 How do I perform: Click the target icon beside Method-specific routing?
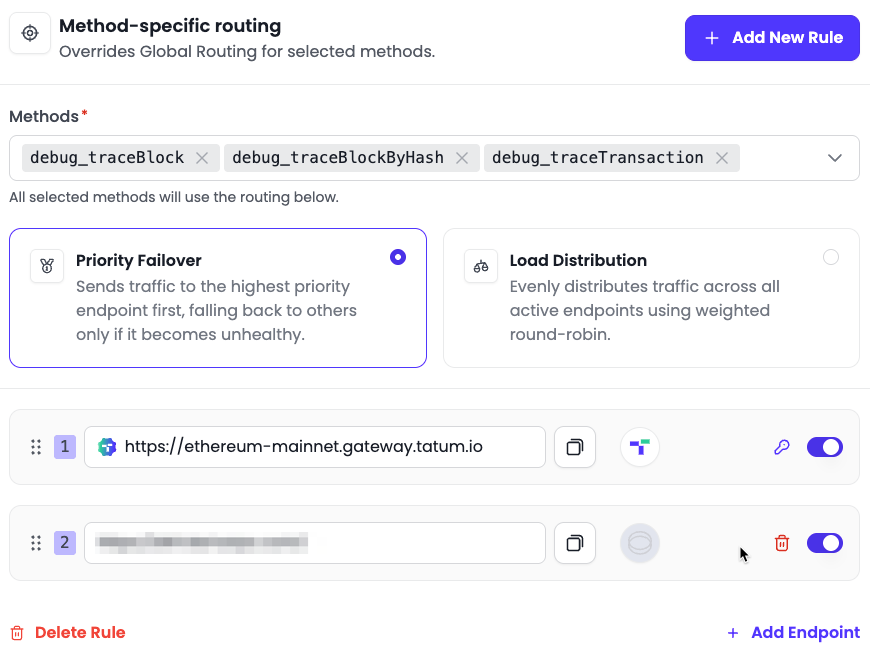tap(30, 33)
